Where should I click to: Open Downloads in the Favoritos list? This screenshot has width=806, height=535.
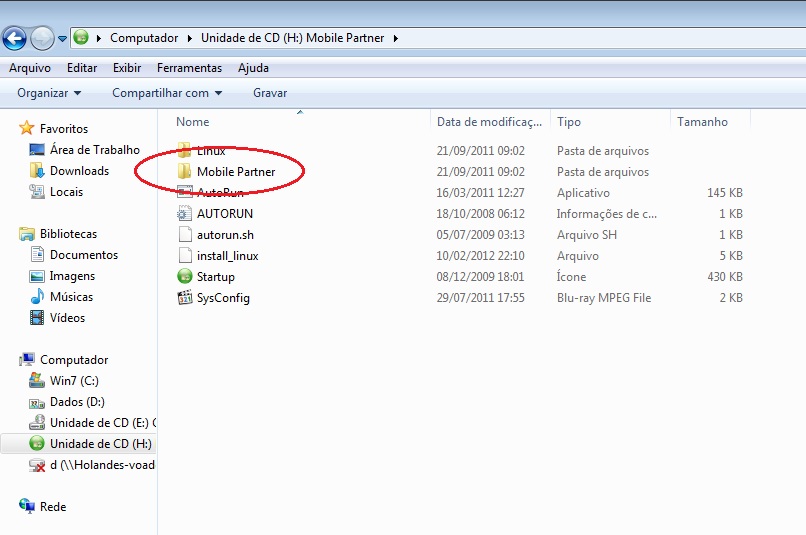click(79, 171)
